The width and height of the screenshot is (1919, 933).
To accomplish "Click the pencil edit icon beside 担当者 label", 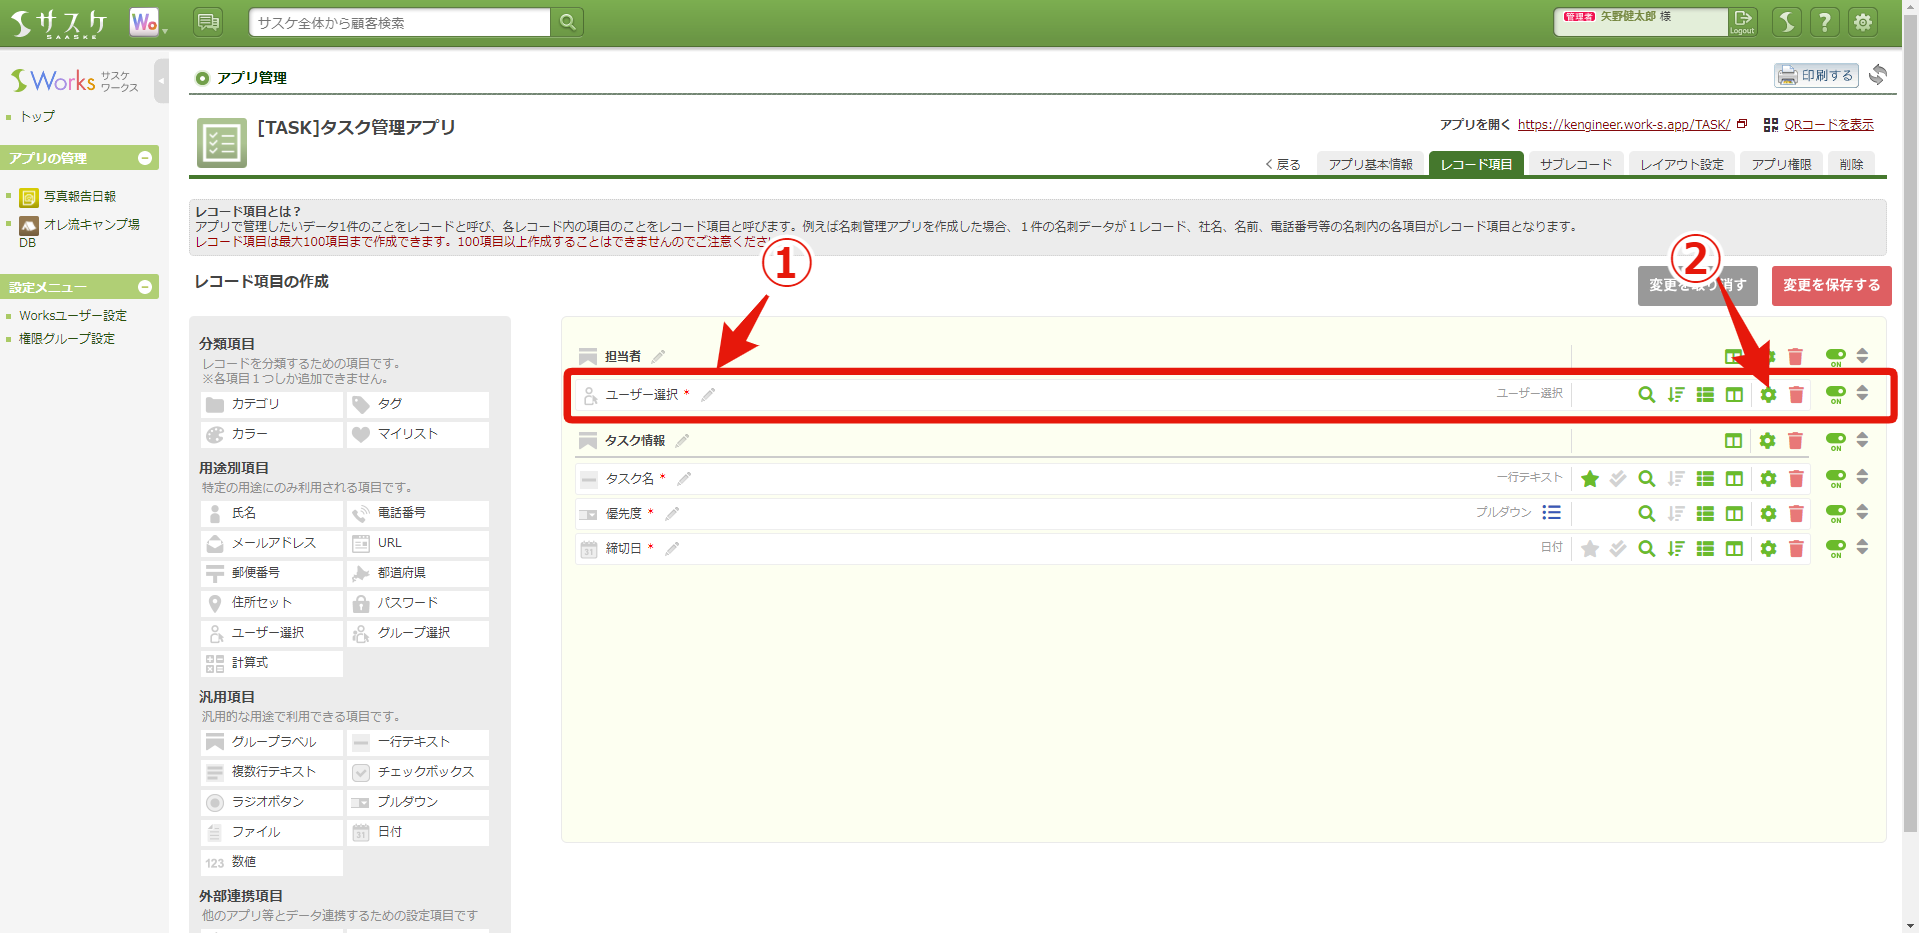I will [658, 355].
